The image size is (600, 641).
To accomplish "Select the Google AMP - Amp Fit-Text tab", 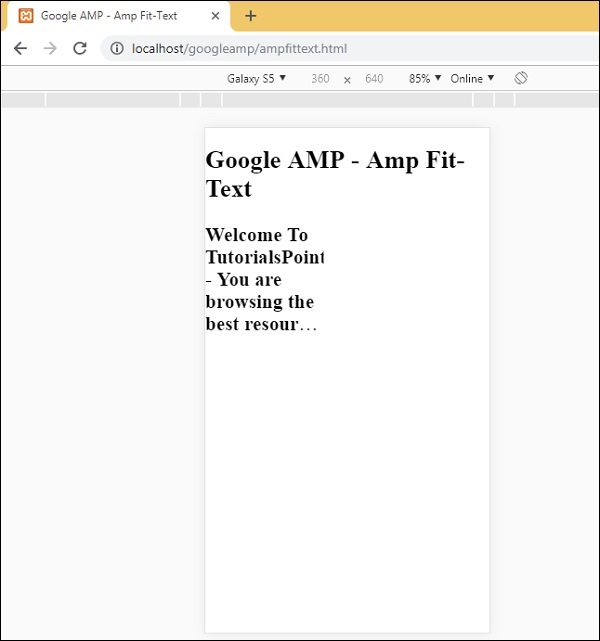I will click(x=118, y=16).
